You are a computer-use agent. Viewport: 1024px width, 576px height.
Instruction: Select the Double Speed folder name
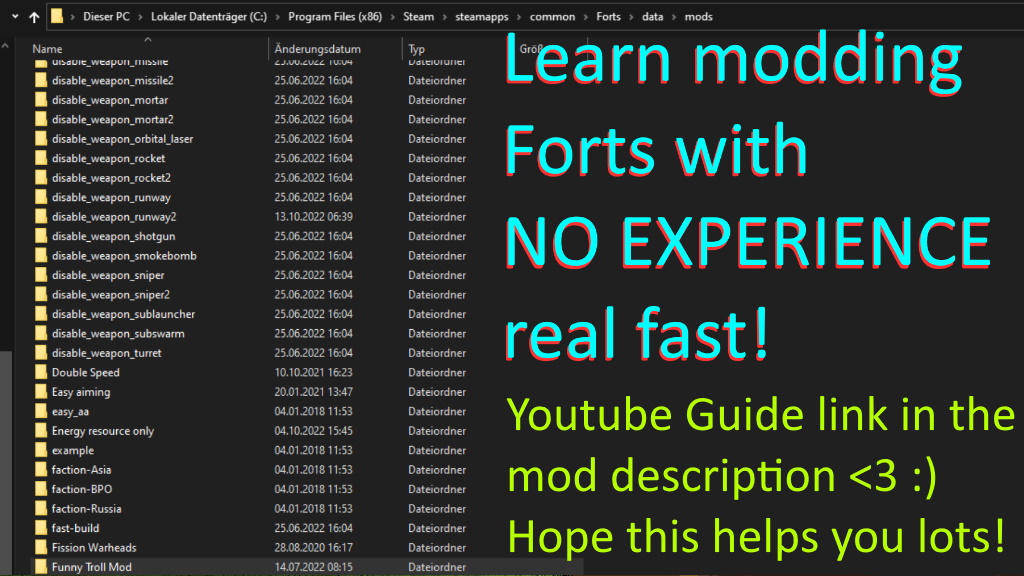point(86,373)
